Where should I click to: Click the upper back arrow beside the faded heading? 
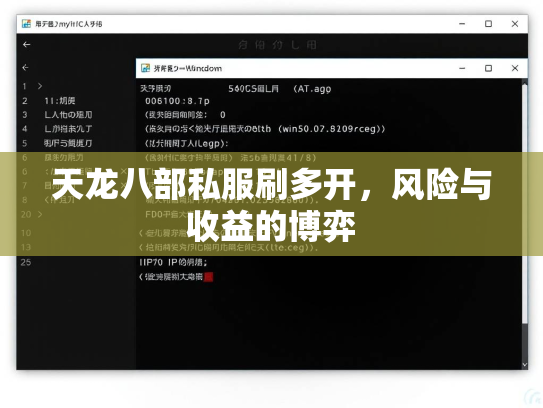[26, 45]
